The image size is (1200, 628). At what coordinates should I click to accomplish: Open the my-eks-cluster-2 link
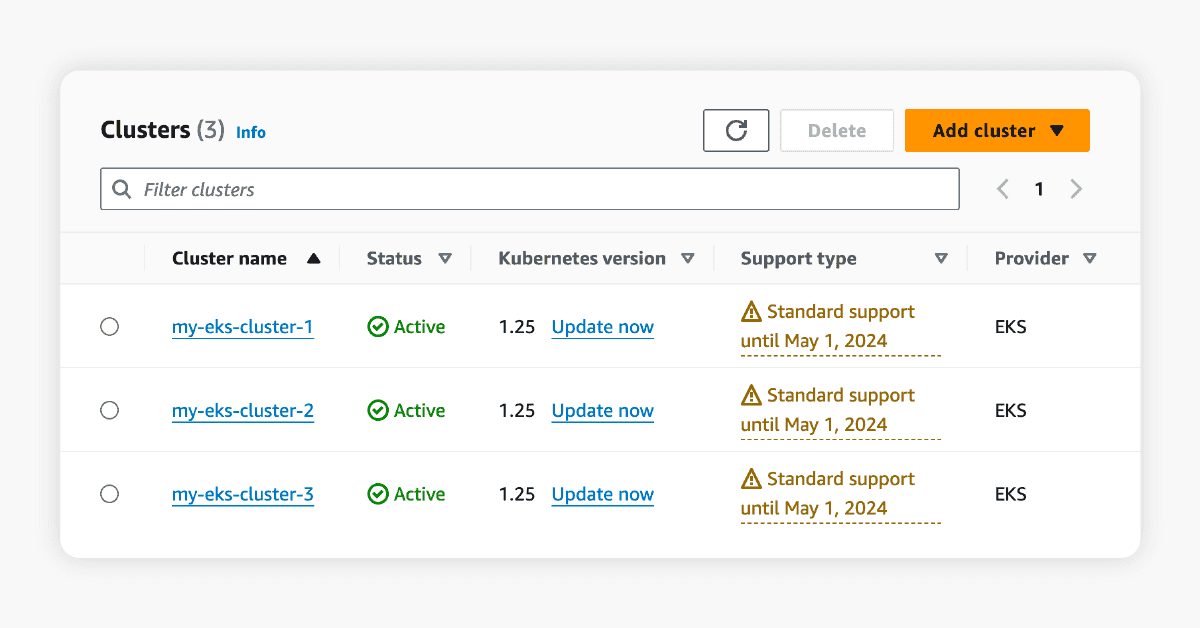243,411
